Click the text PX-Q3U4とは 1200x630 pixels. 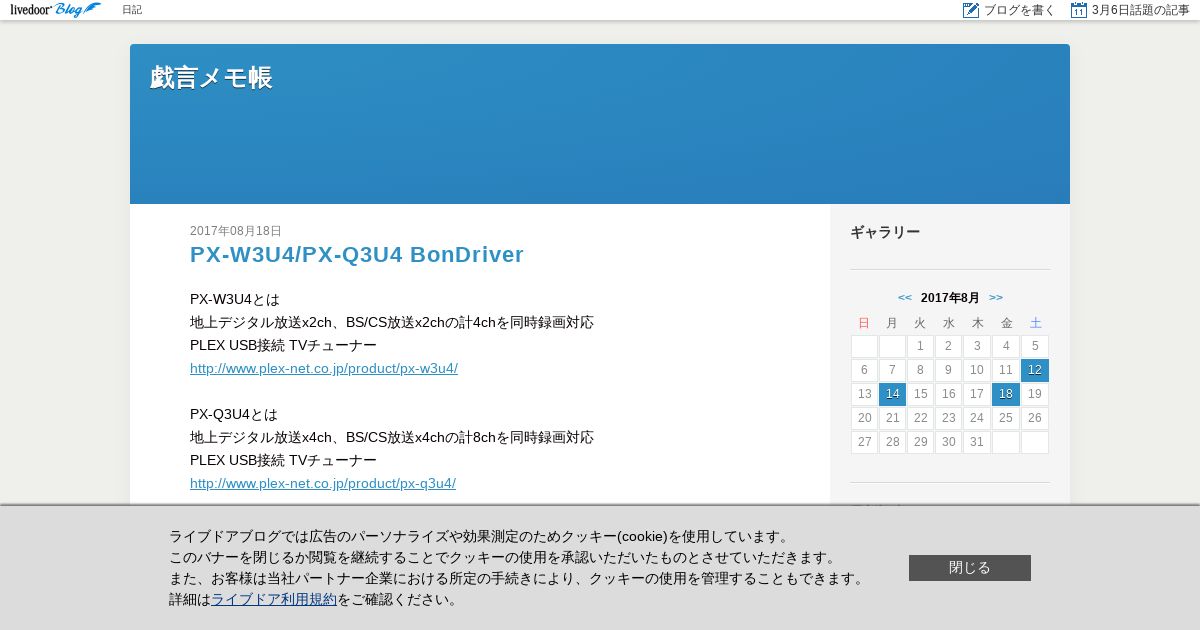coord(234,414)
